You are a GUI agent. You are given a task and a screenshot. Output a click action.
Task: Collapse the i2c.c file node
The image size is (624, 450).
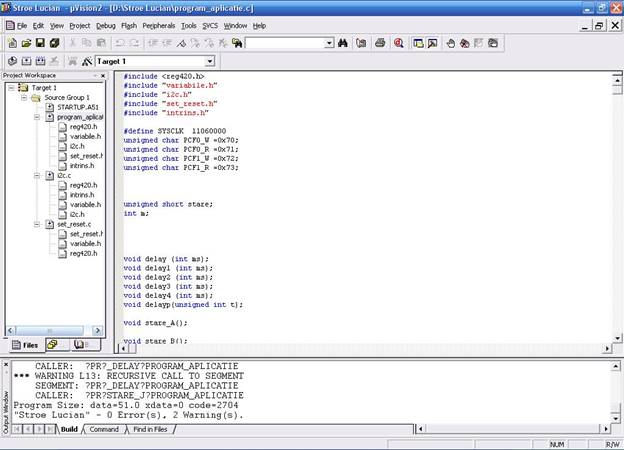[x=37, y=176]
